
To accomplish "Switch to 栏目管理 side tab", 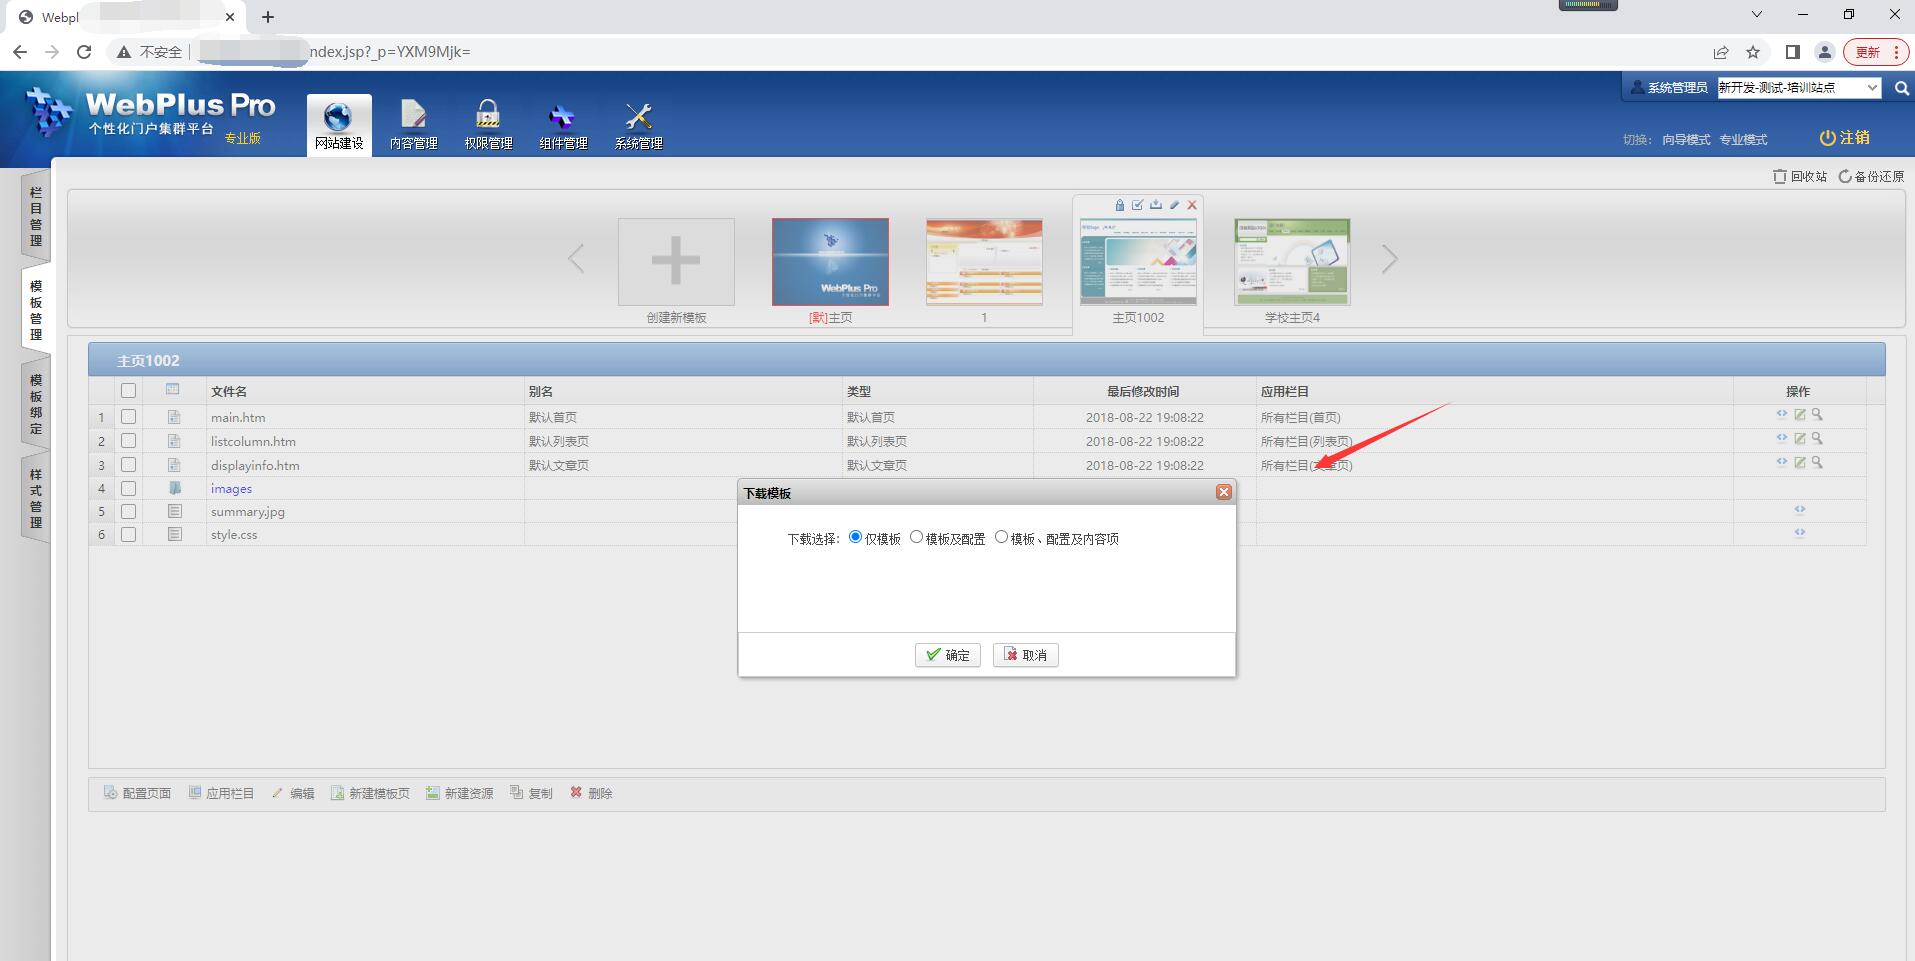I will coord(36,216).
